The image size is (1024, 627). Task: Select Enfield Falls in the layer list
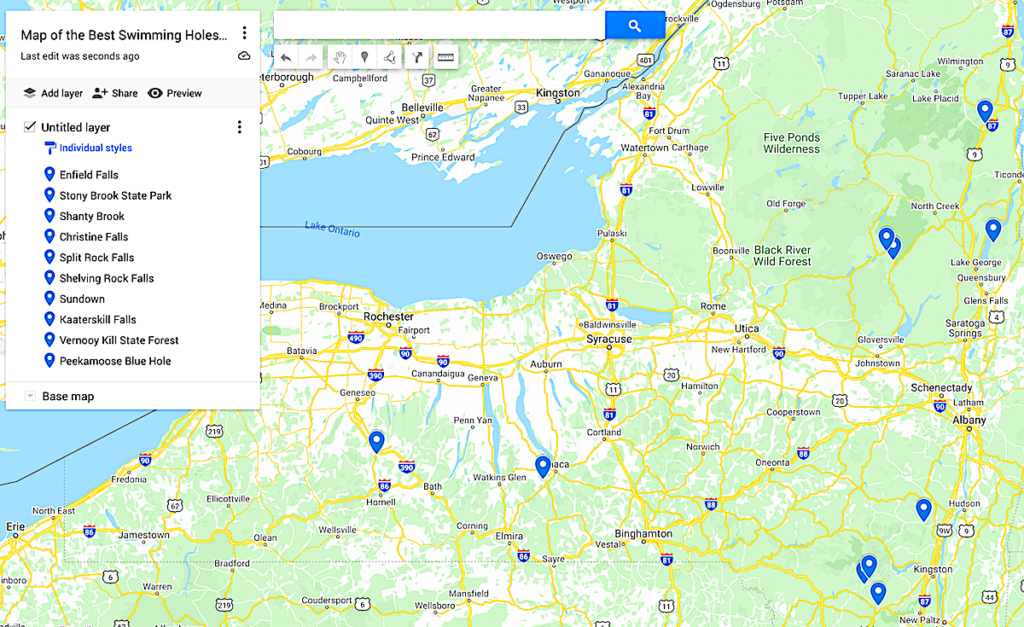pyautogui.click(x=89, y=174)
